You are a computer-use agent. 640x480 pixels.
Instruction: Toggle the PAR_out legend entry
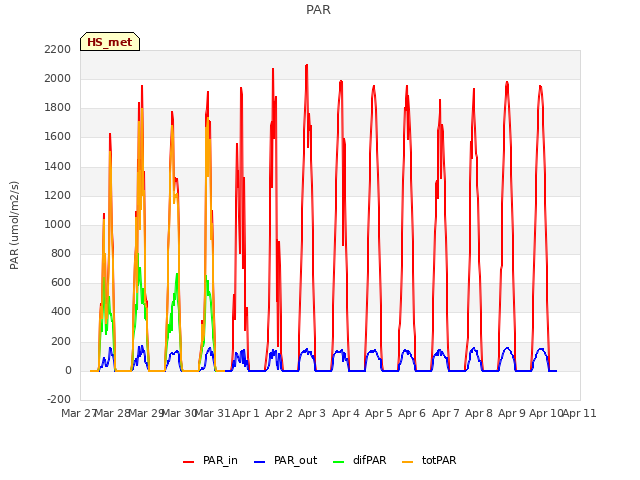click(x=285, y=460)
